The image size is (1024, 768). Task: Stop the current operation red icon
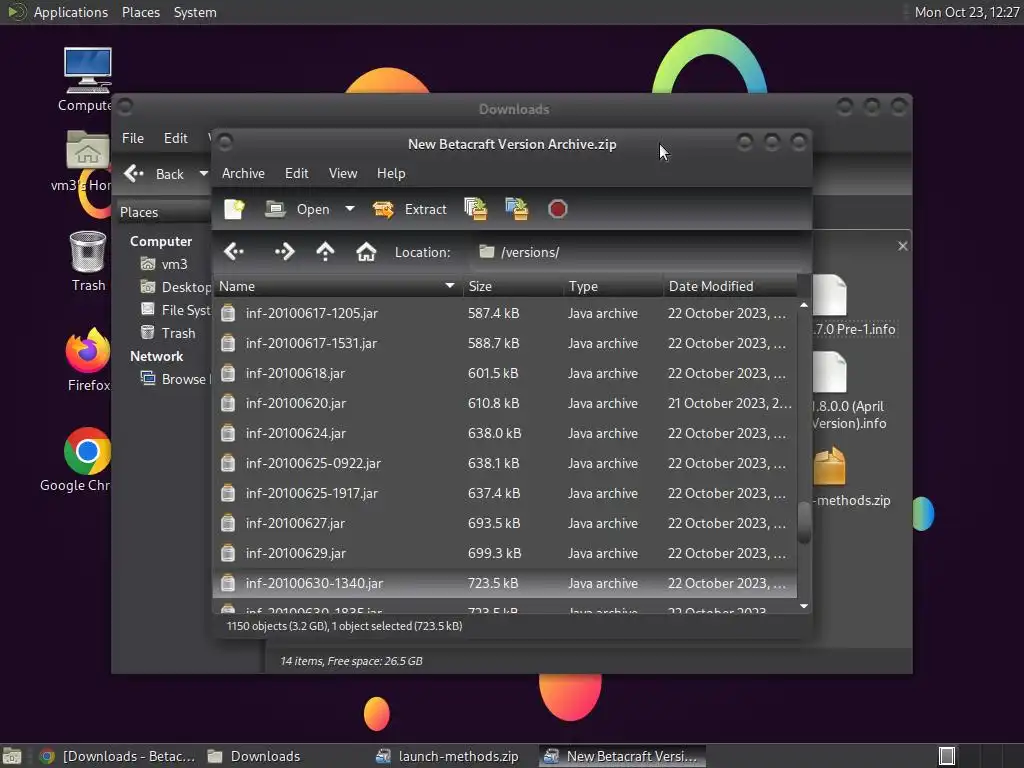557,209
